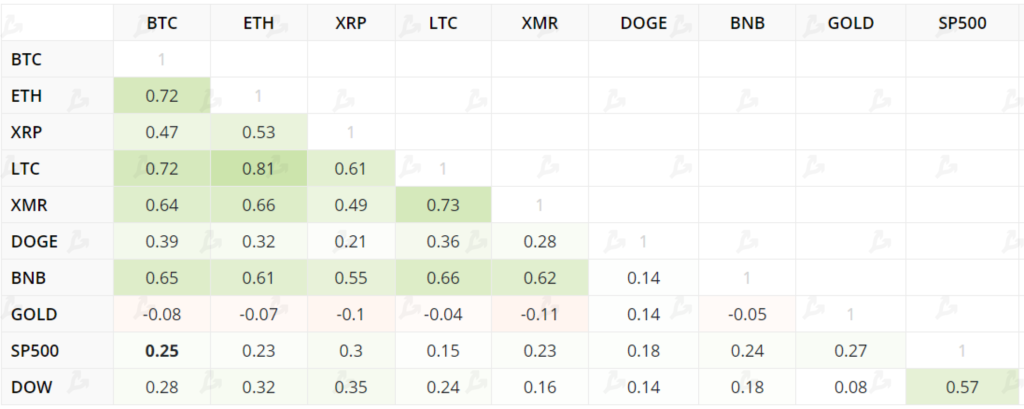Screen dimensions: 1024x409
Task: Click the BNB row label
Action: pos(28,278)
